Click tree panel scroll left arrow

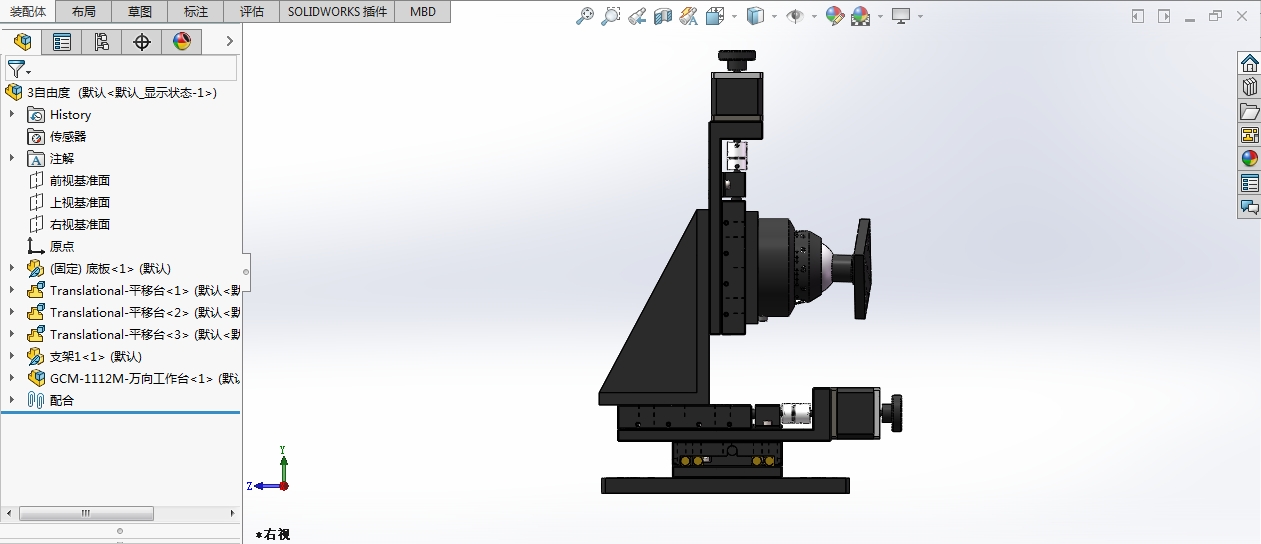tap(9, 513)
